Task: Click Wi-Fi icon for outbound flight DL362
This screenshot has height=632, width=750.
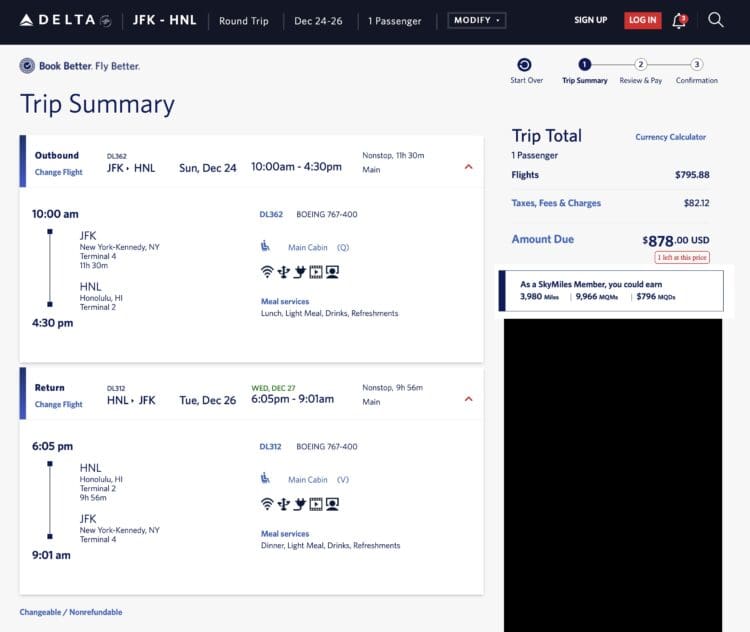Action: coord(267,272)
